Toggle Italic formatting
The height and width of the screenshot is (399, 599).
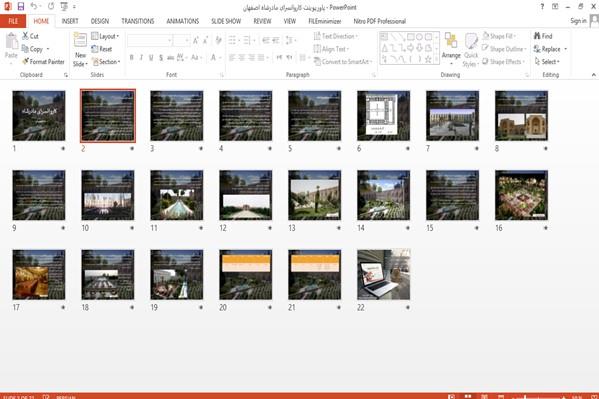point(141,57)
